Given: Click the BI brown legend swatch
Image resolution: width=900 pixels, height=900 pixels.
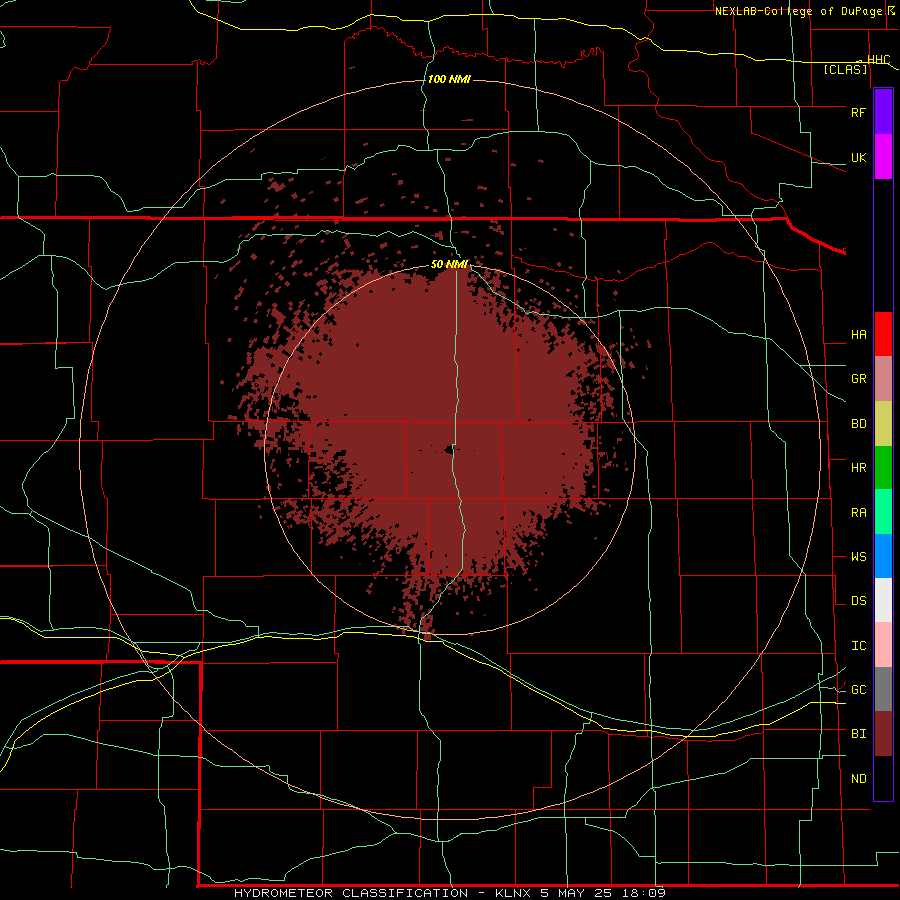Looking at the screenshot, I should 883,734.
